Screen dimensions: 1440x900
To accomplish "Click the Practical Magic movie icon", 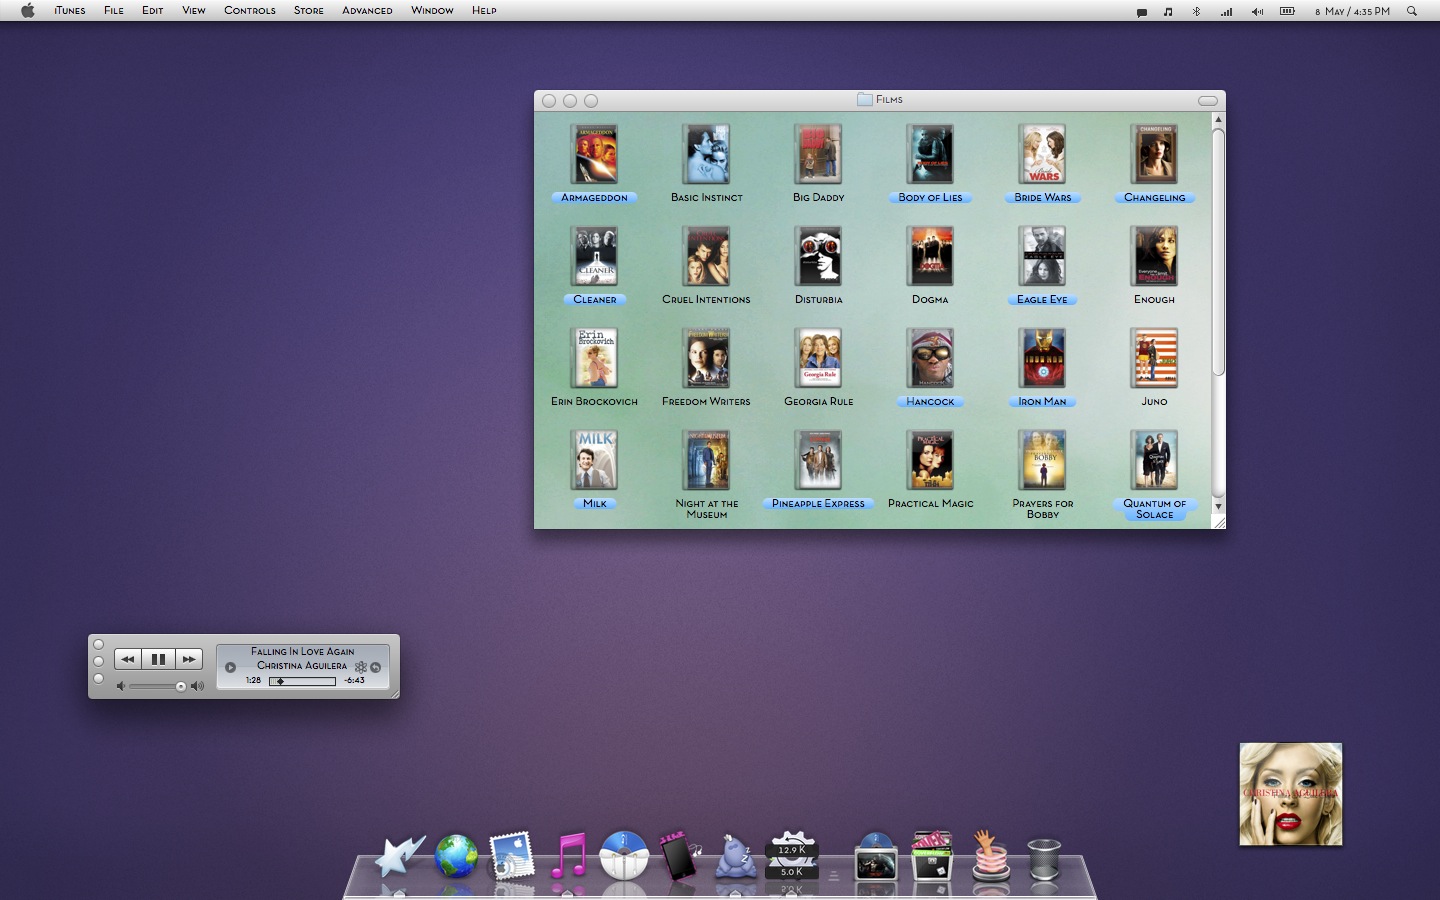I will [931, 460].
